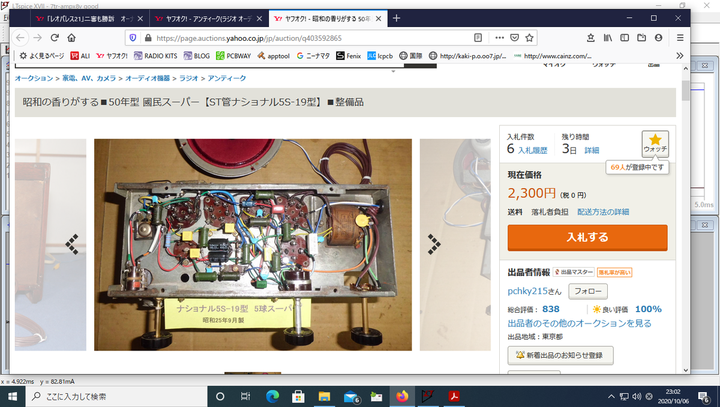This screenshot has width=720, height=407.
Task: Show the previous product photo
Action: click(72, 243)
